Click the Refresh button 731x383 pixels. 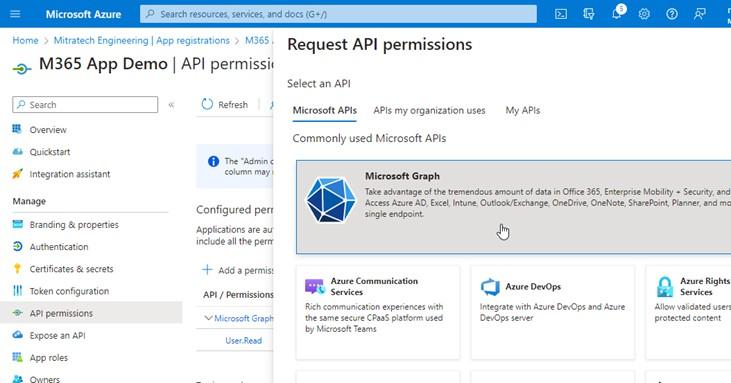point(225,104)
